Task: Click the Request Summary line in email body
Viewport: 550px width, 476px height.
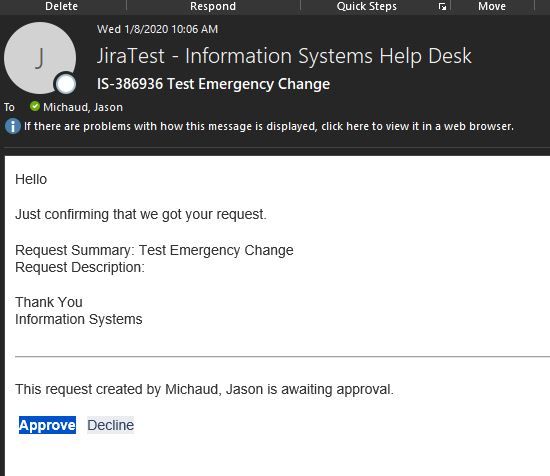Action: tap(154, 250)
